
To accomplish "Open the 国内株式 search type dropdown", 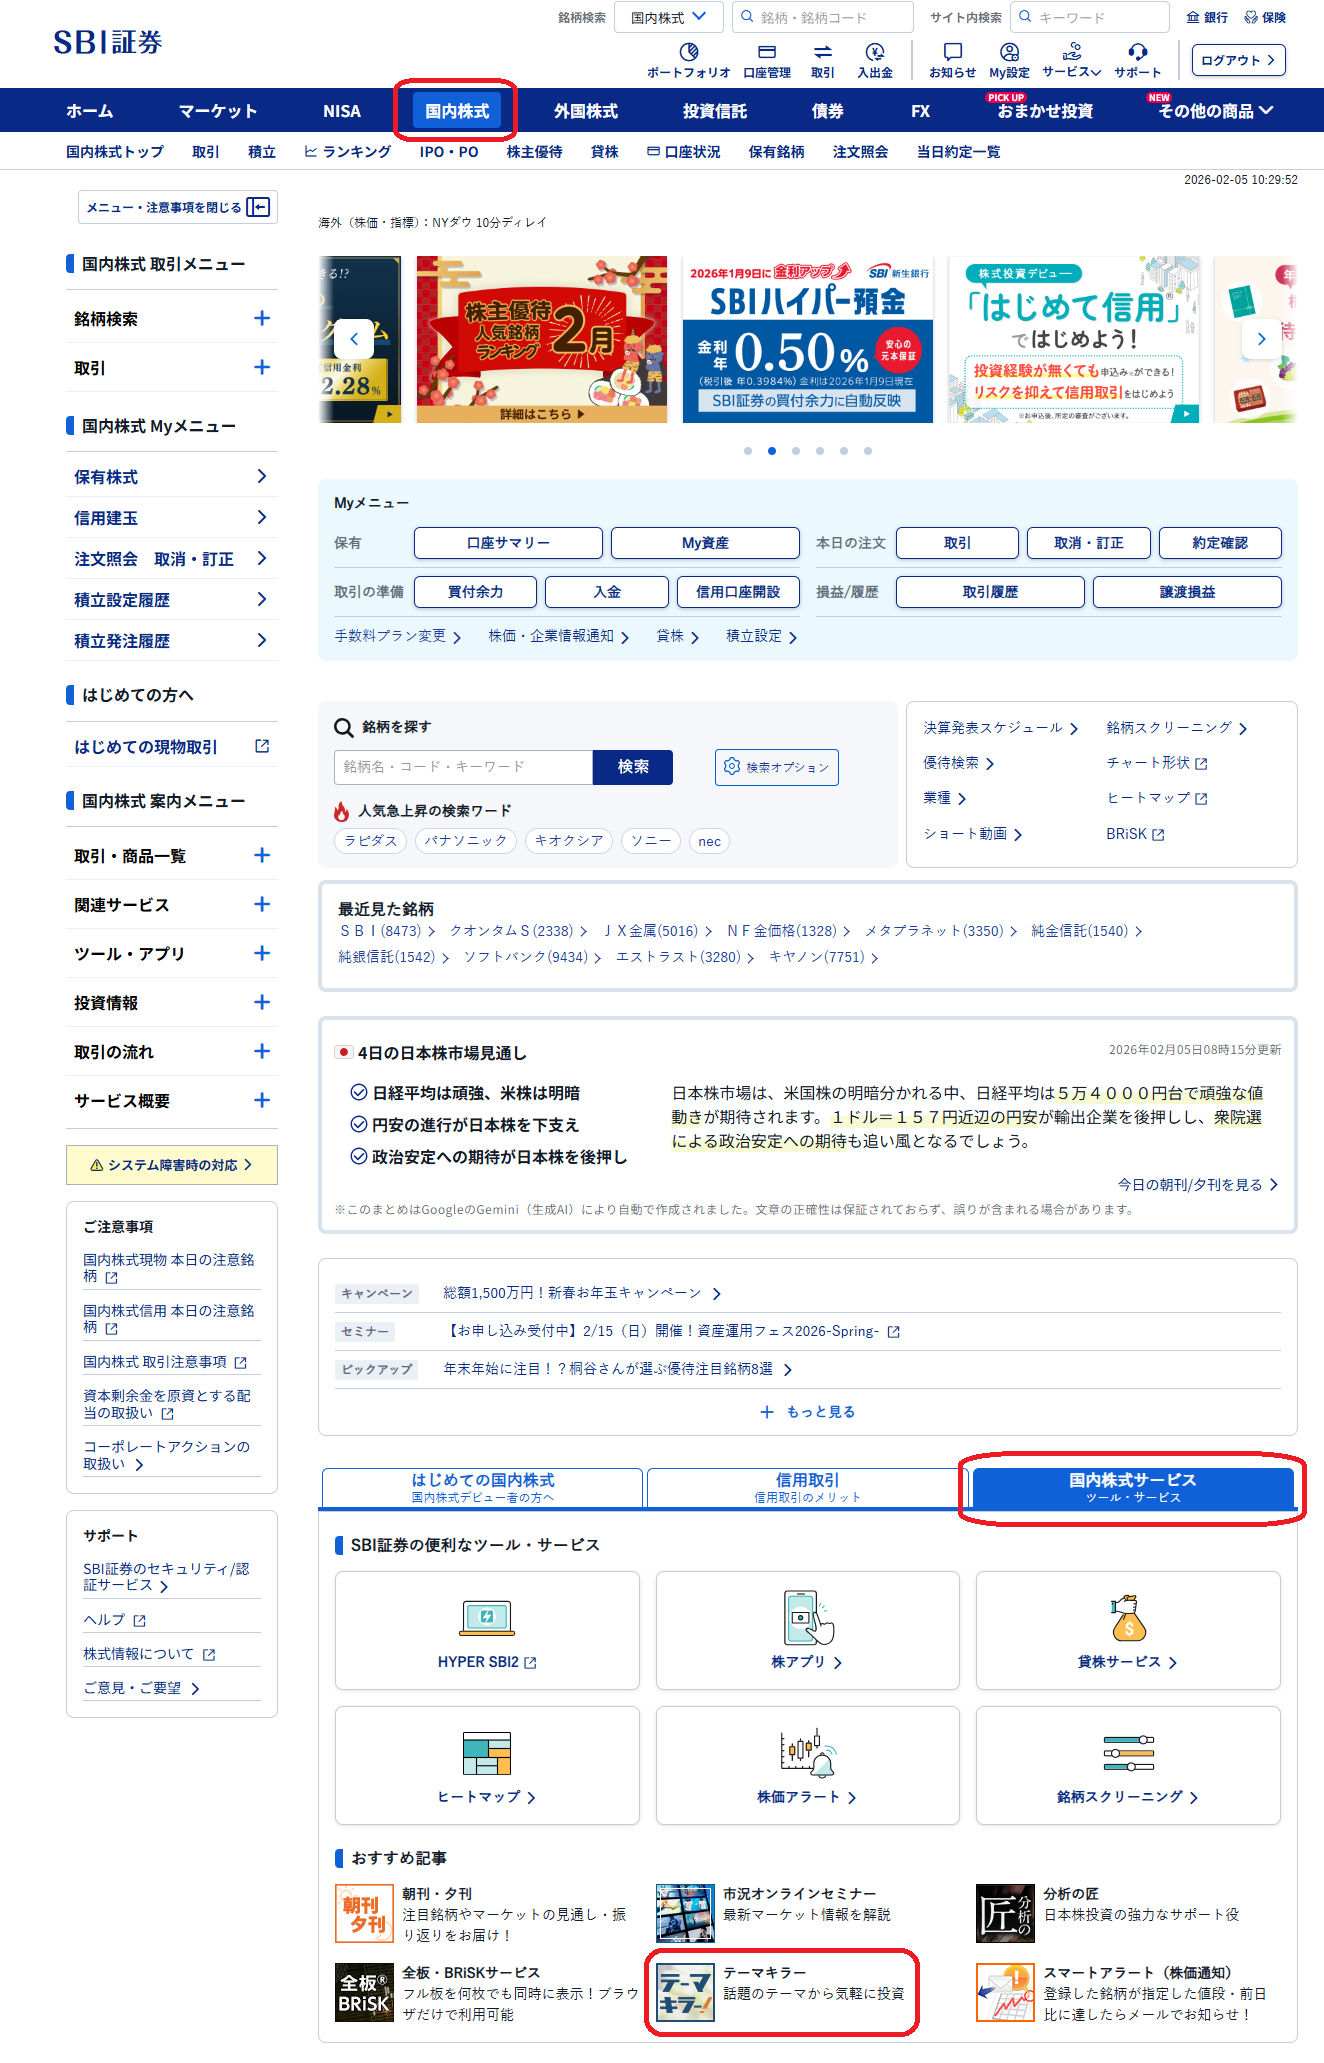I will [669, 17].
